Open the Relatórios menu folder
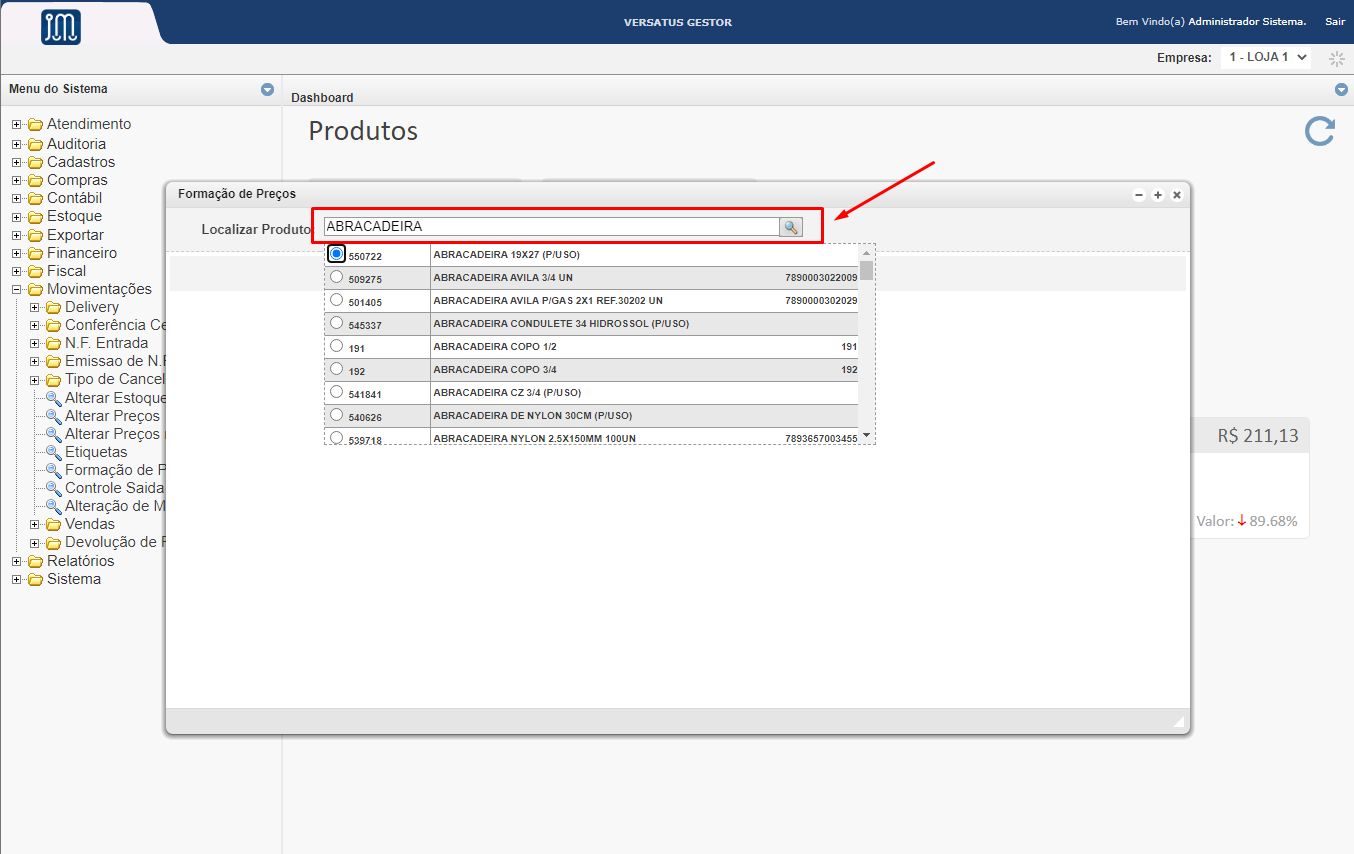This screenshot has height=854, width=1354. tap(36, 561)
